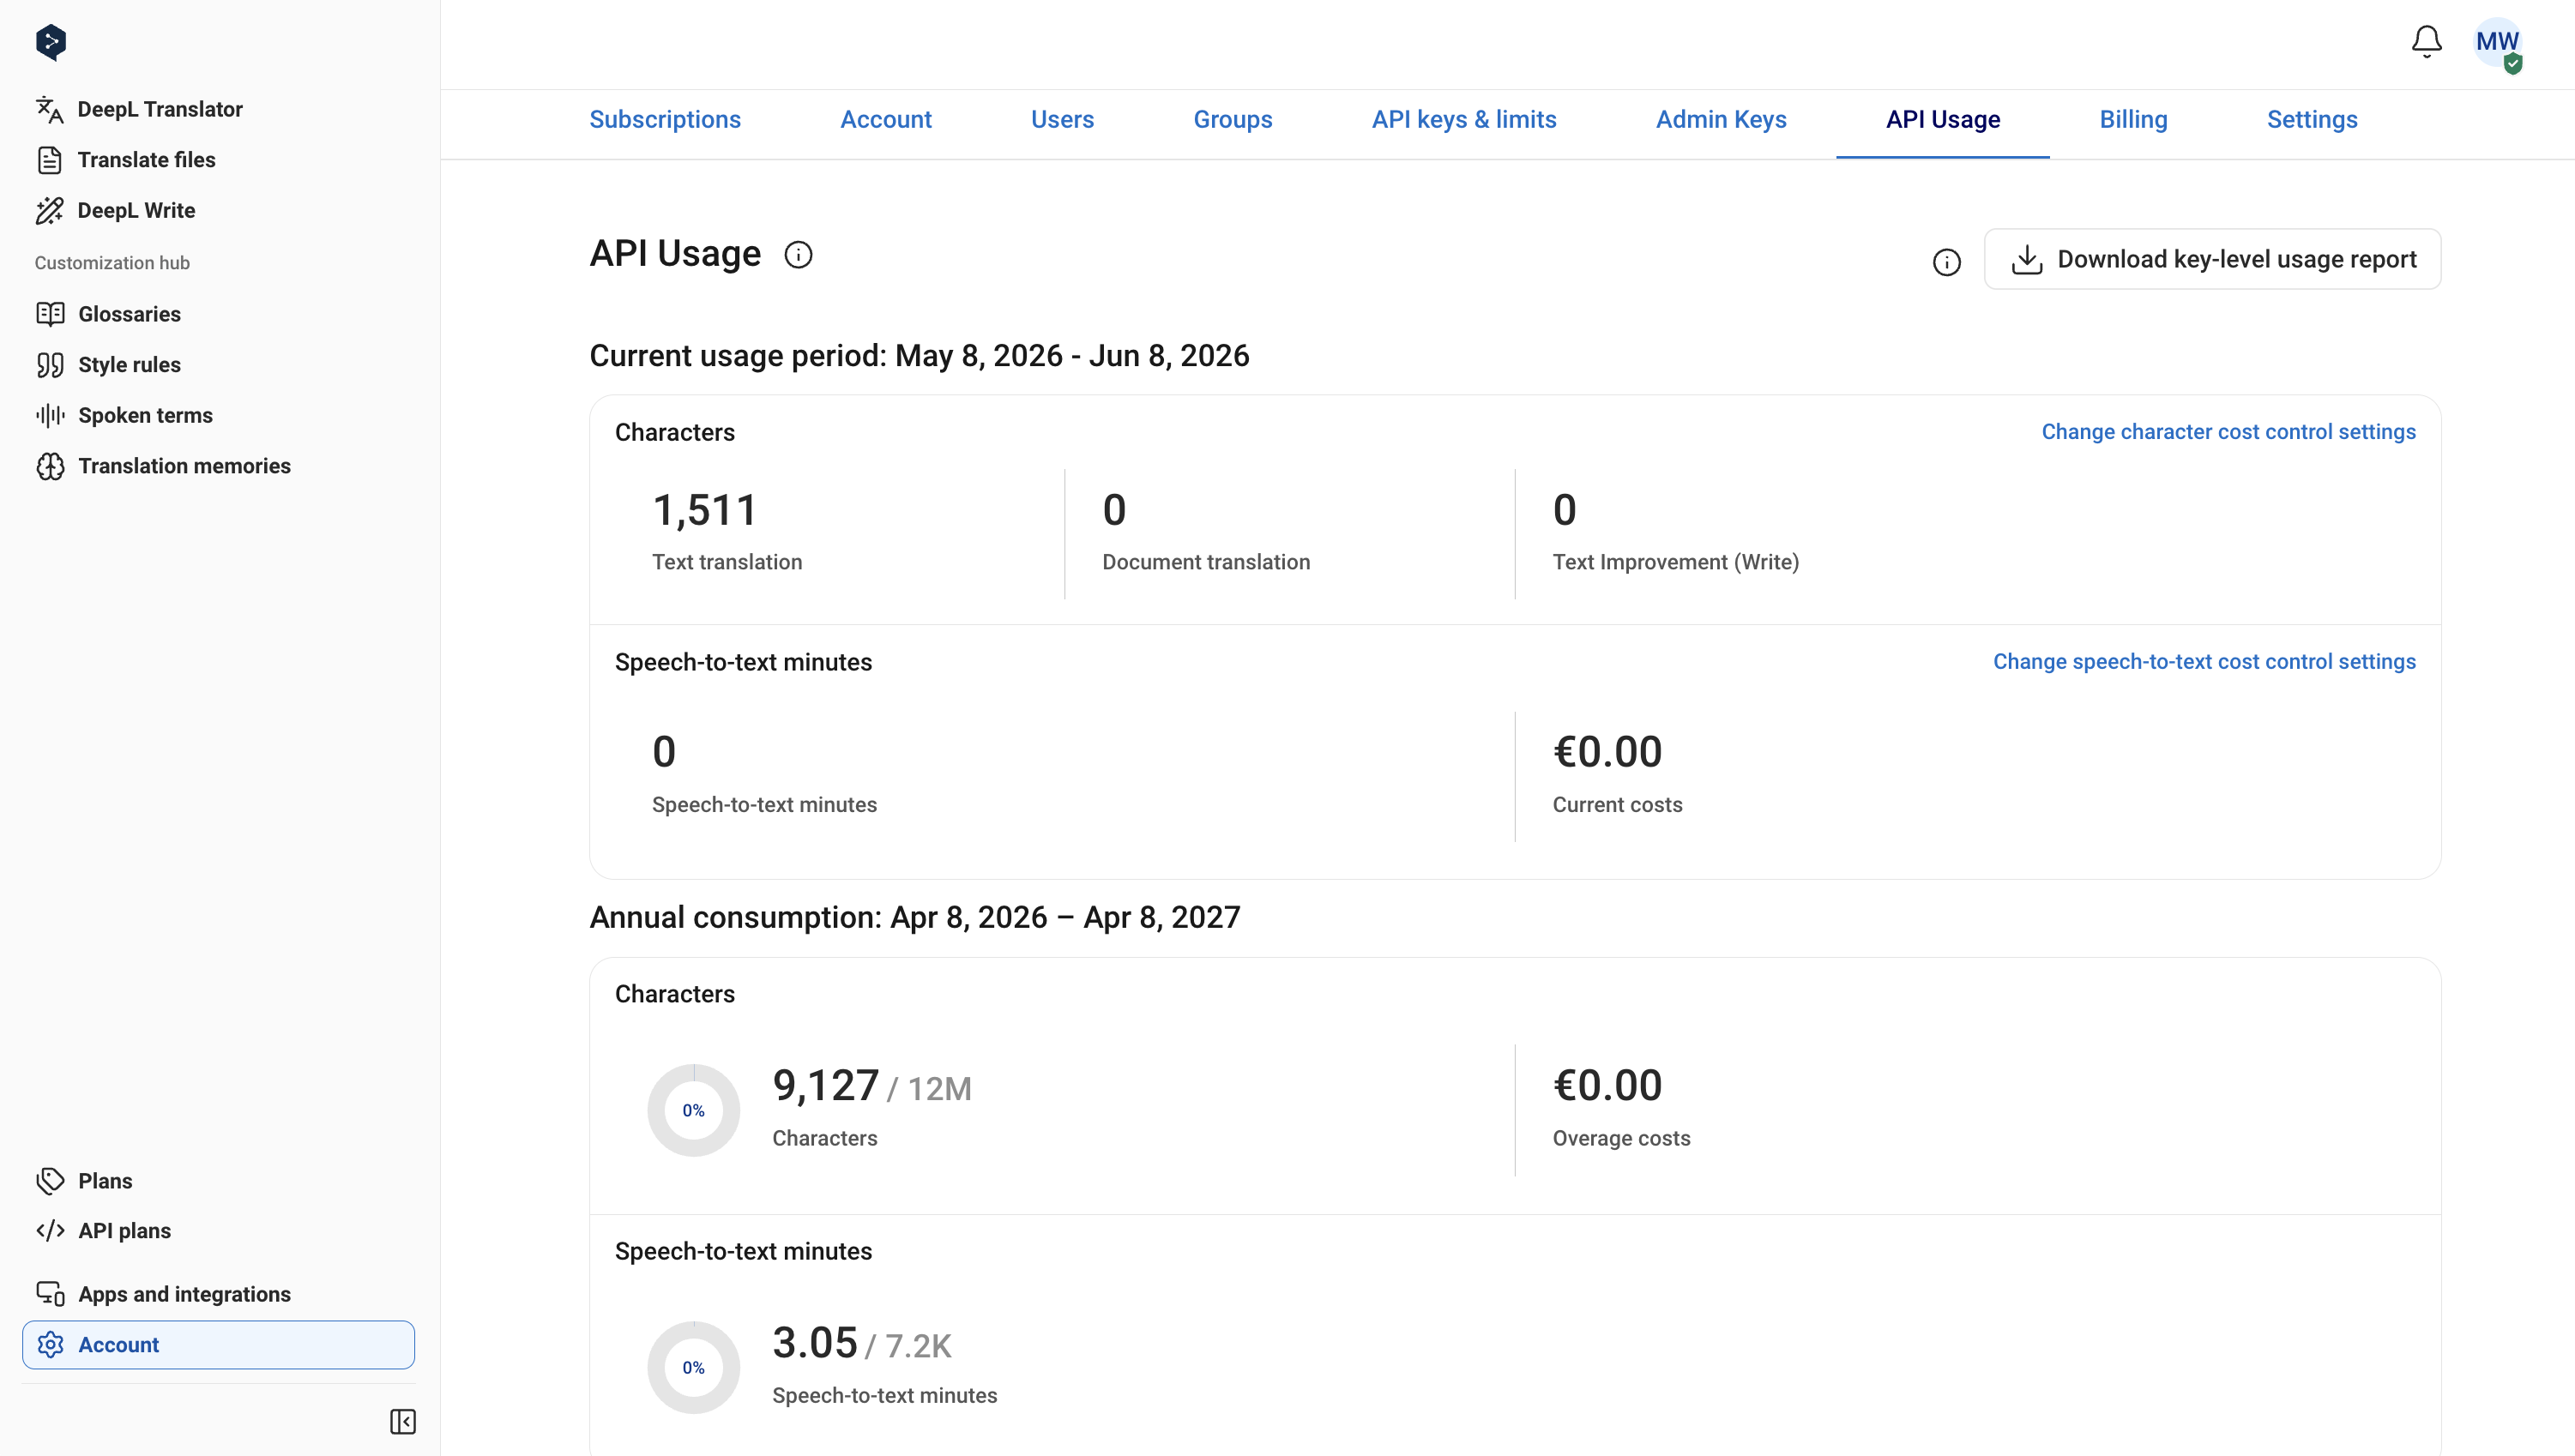
Task: Open Translate files from the sidebar
Action: click(x=146, y=160)
